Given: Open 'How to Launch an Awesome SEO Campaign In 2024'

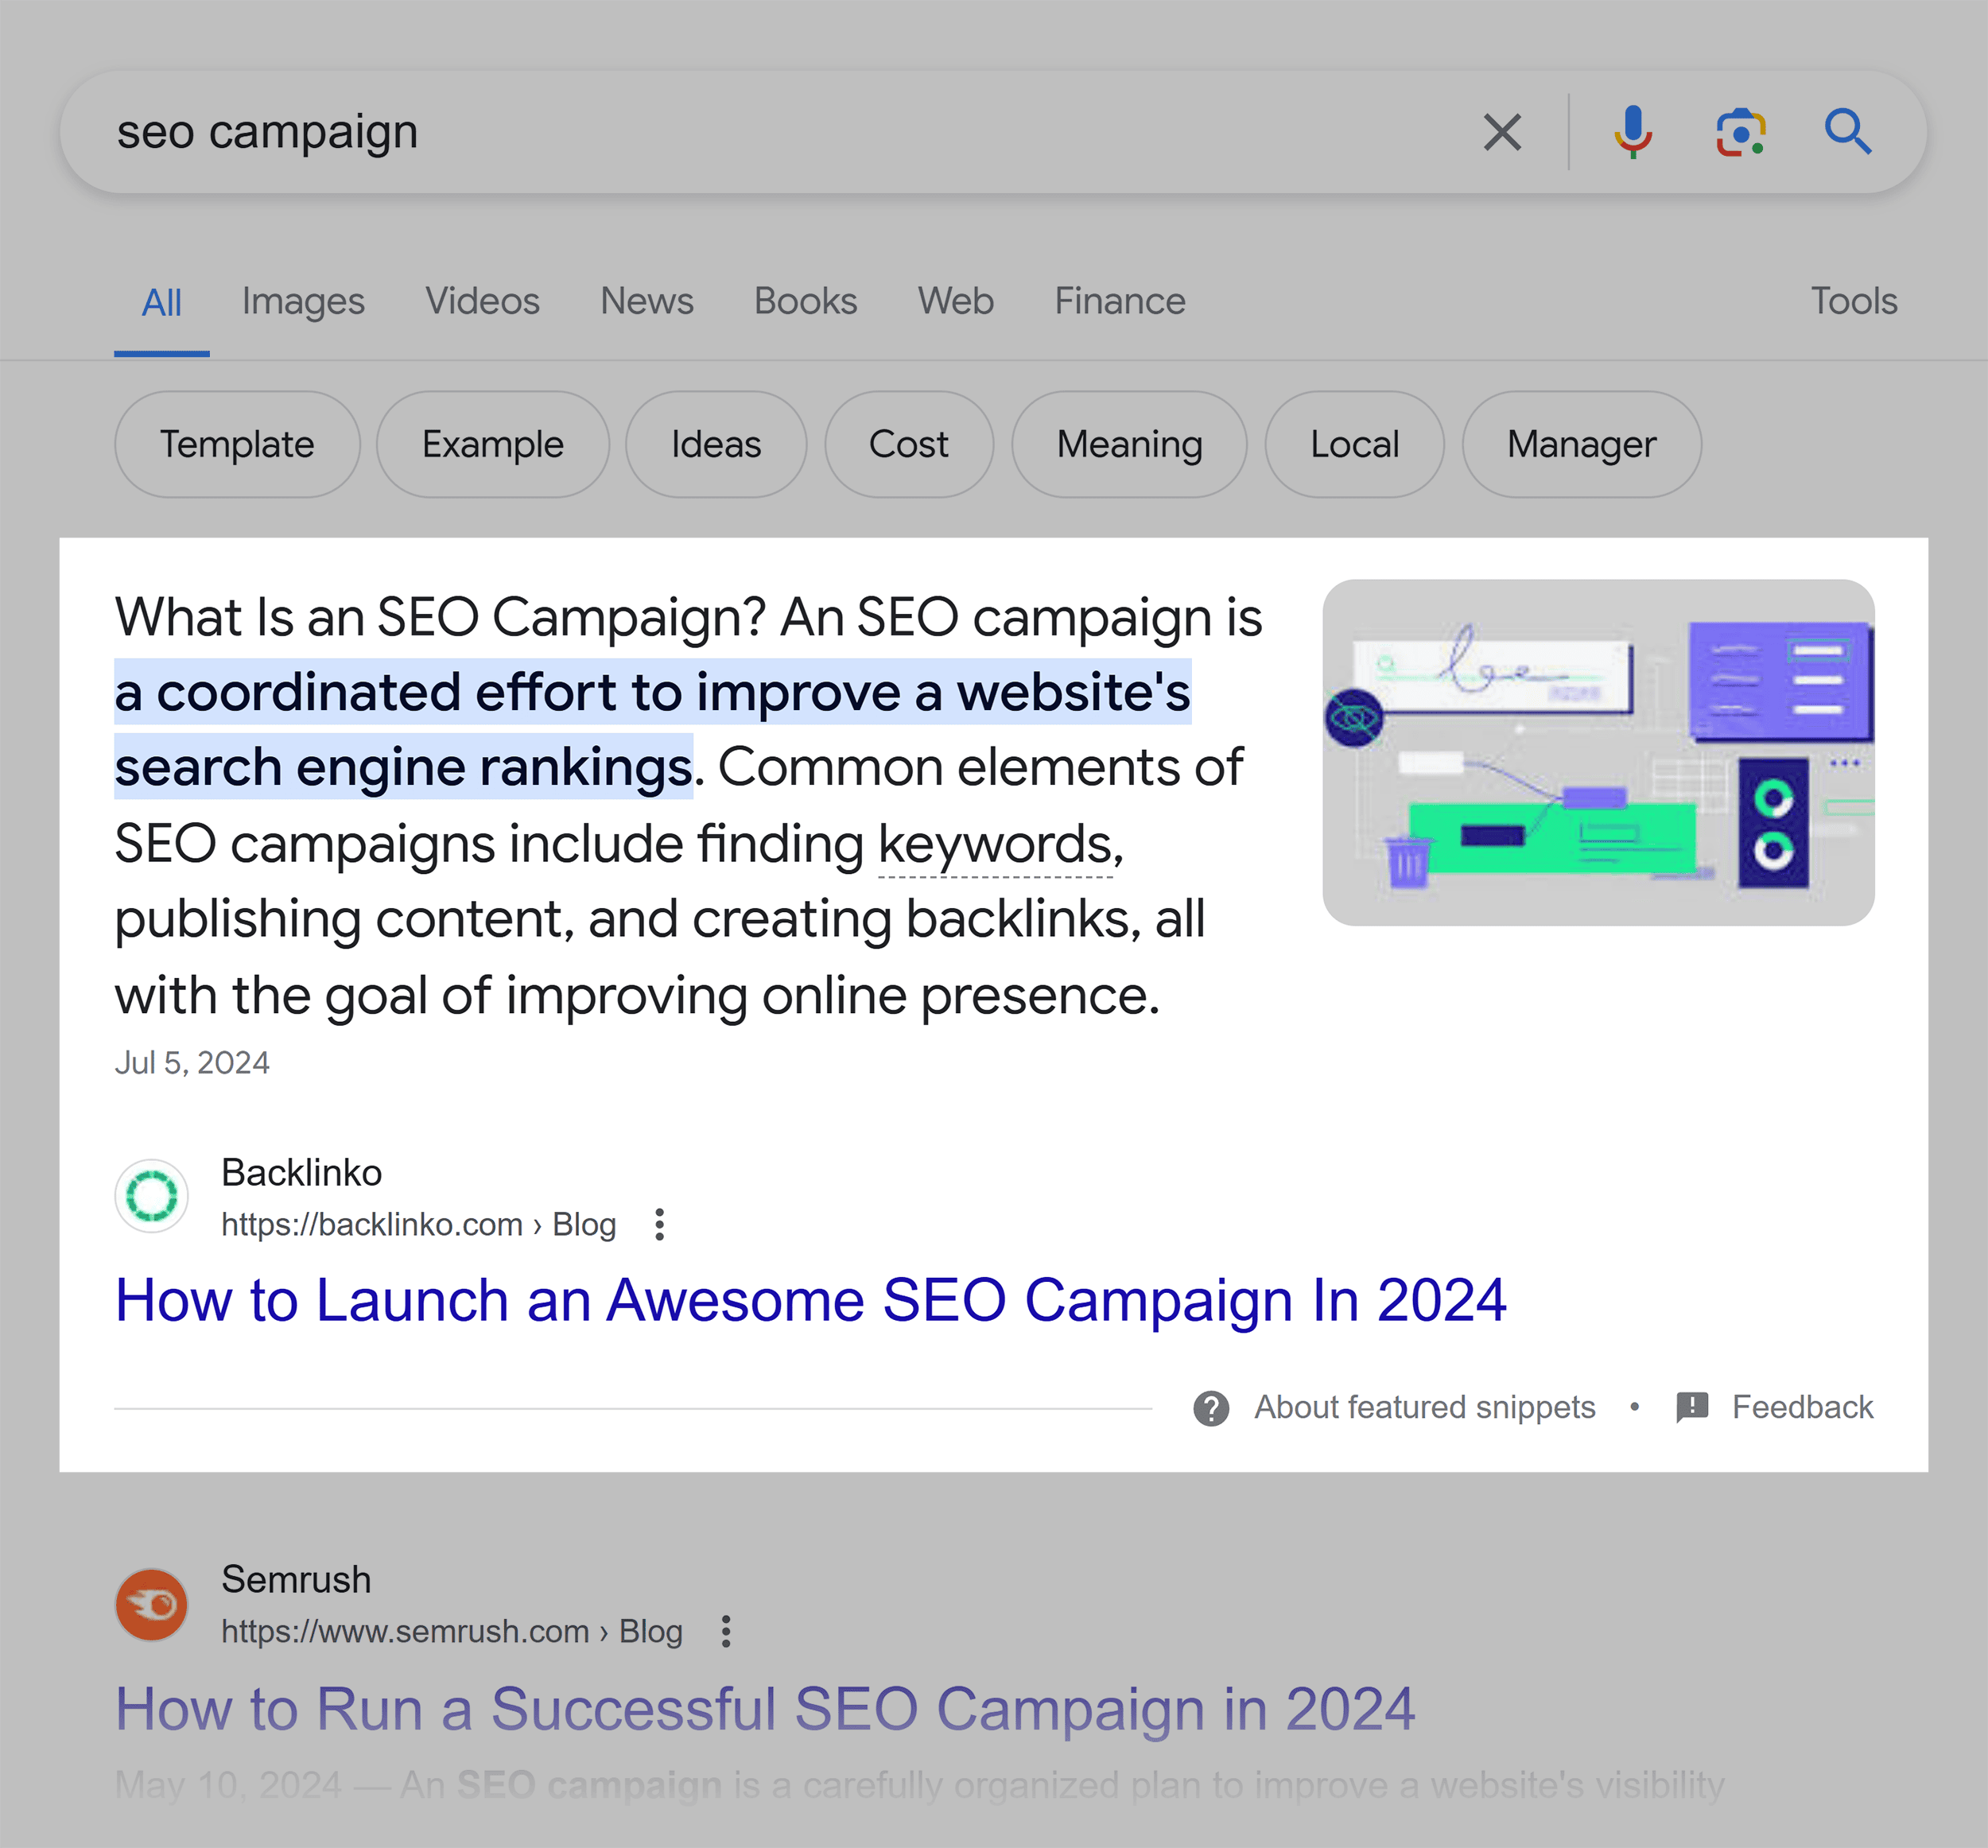Looking at the screenshot, I should pos(810,1301).
